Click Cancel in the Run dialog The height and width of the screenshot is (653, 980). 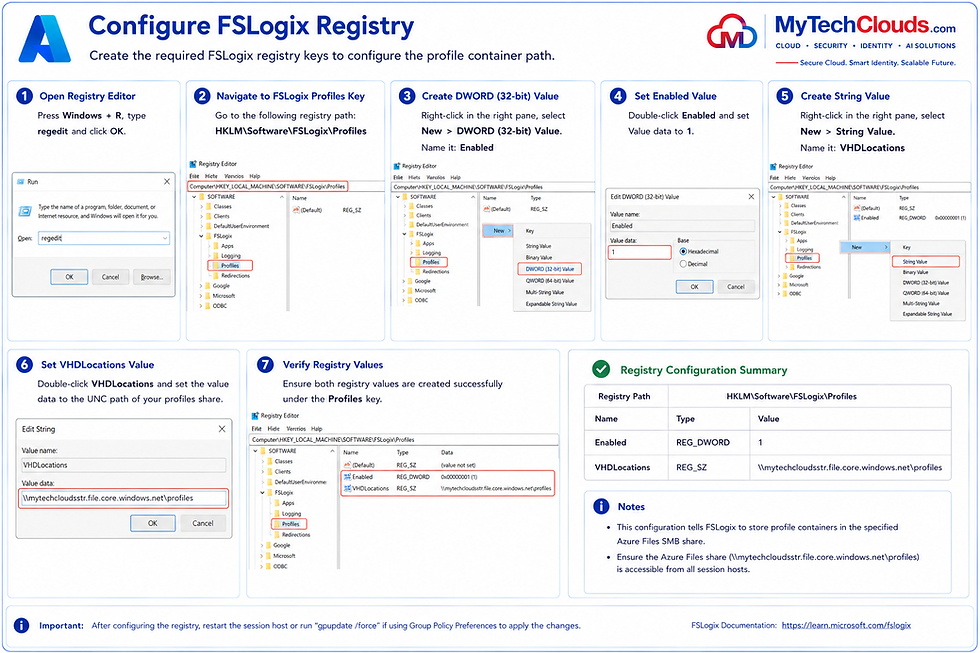(x=110, y=277)
